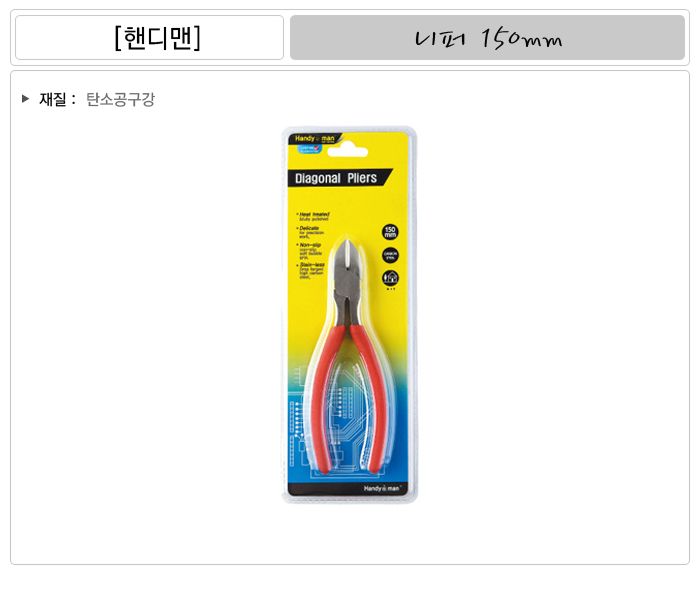Click the Stain-less feature bullet text
Screen dimensions: 700x608
click(x=312, y=271)
